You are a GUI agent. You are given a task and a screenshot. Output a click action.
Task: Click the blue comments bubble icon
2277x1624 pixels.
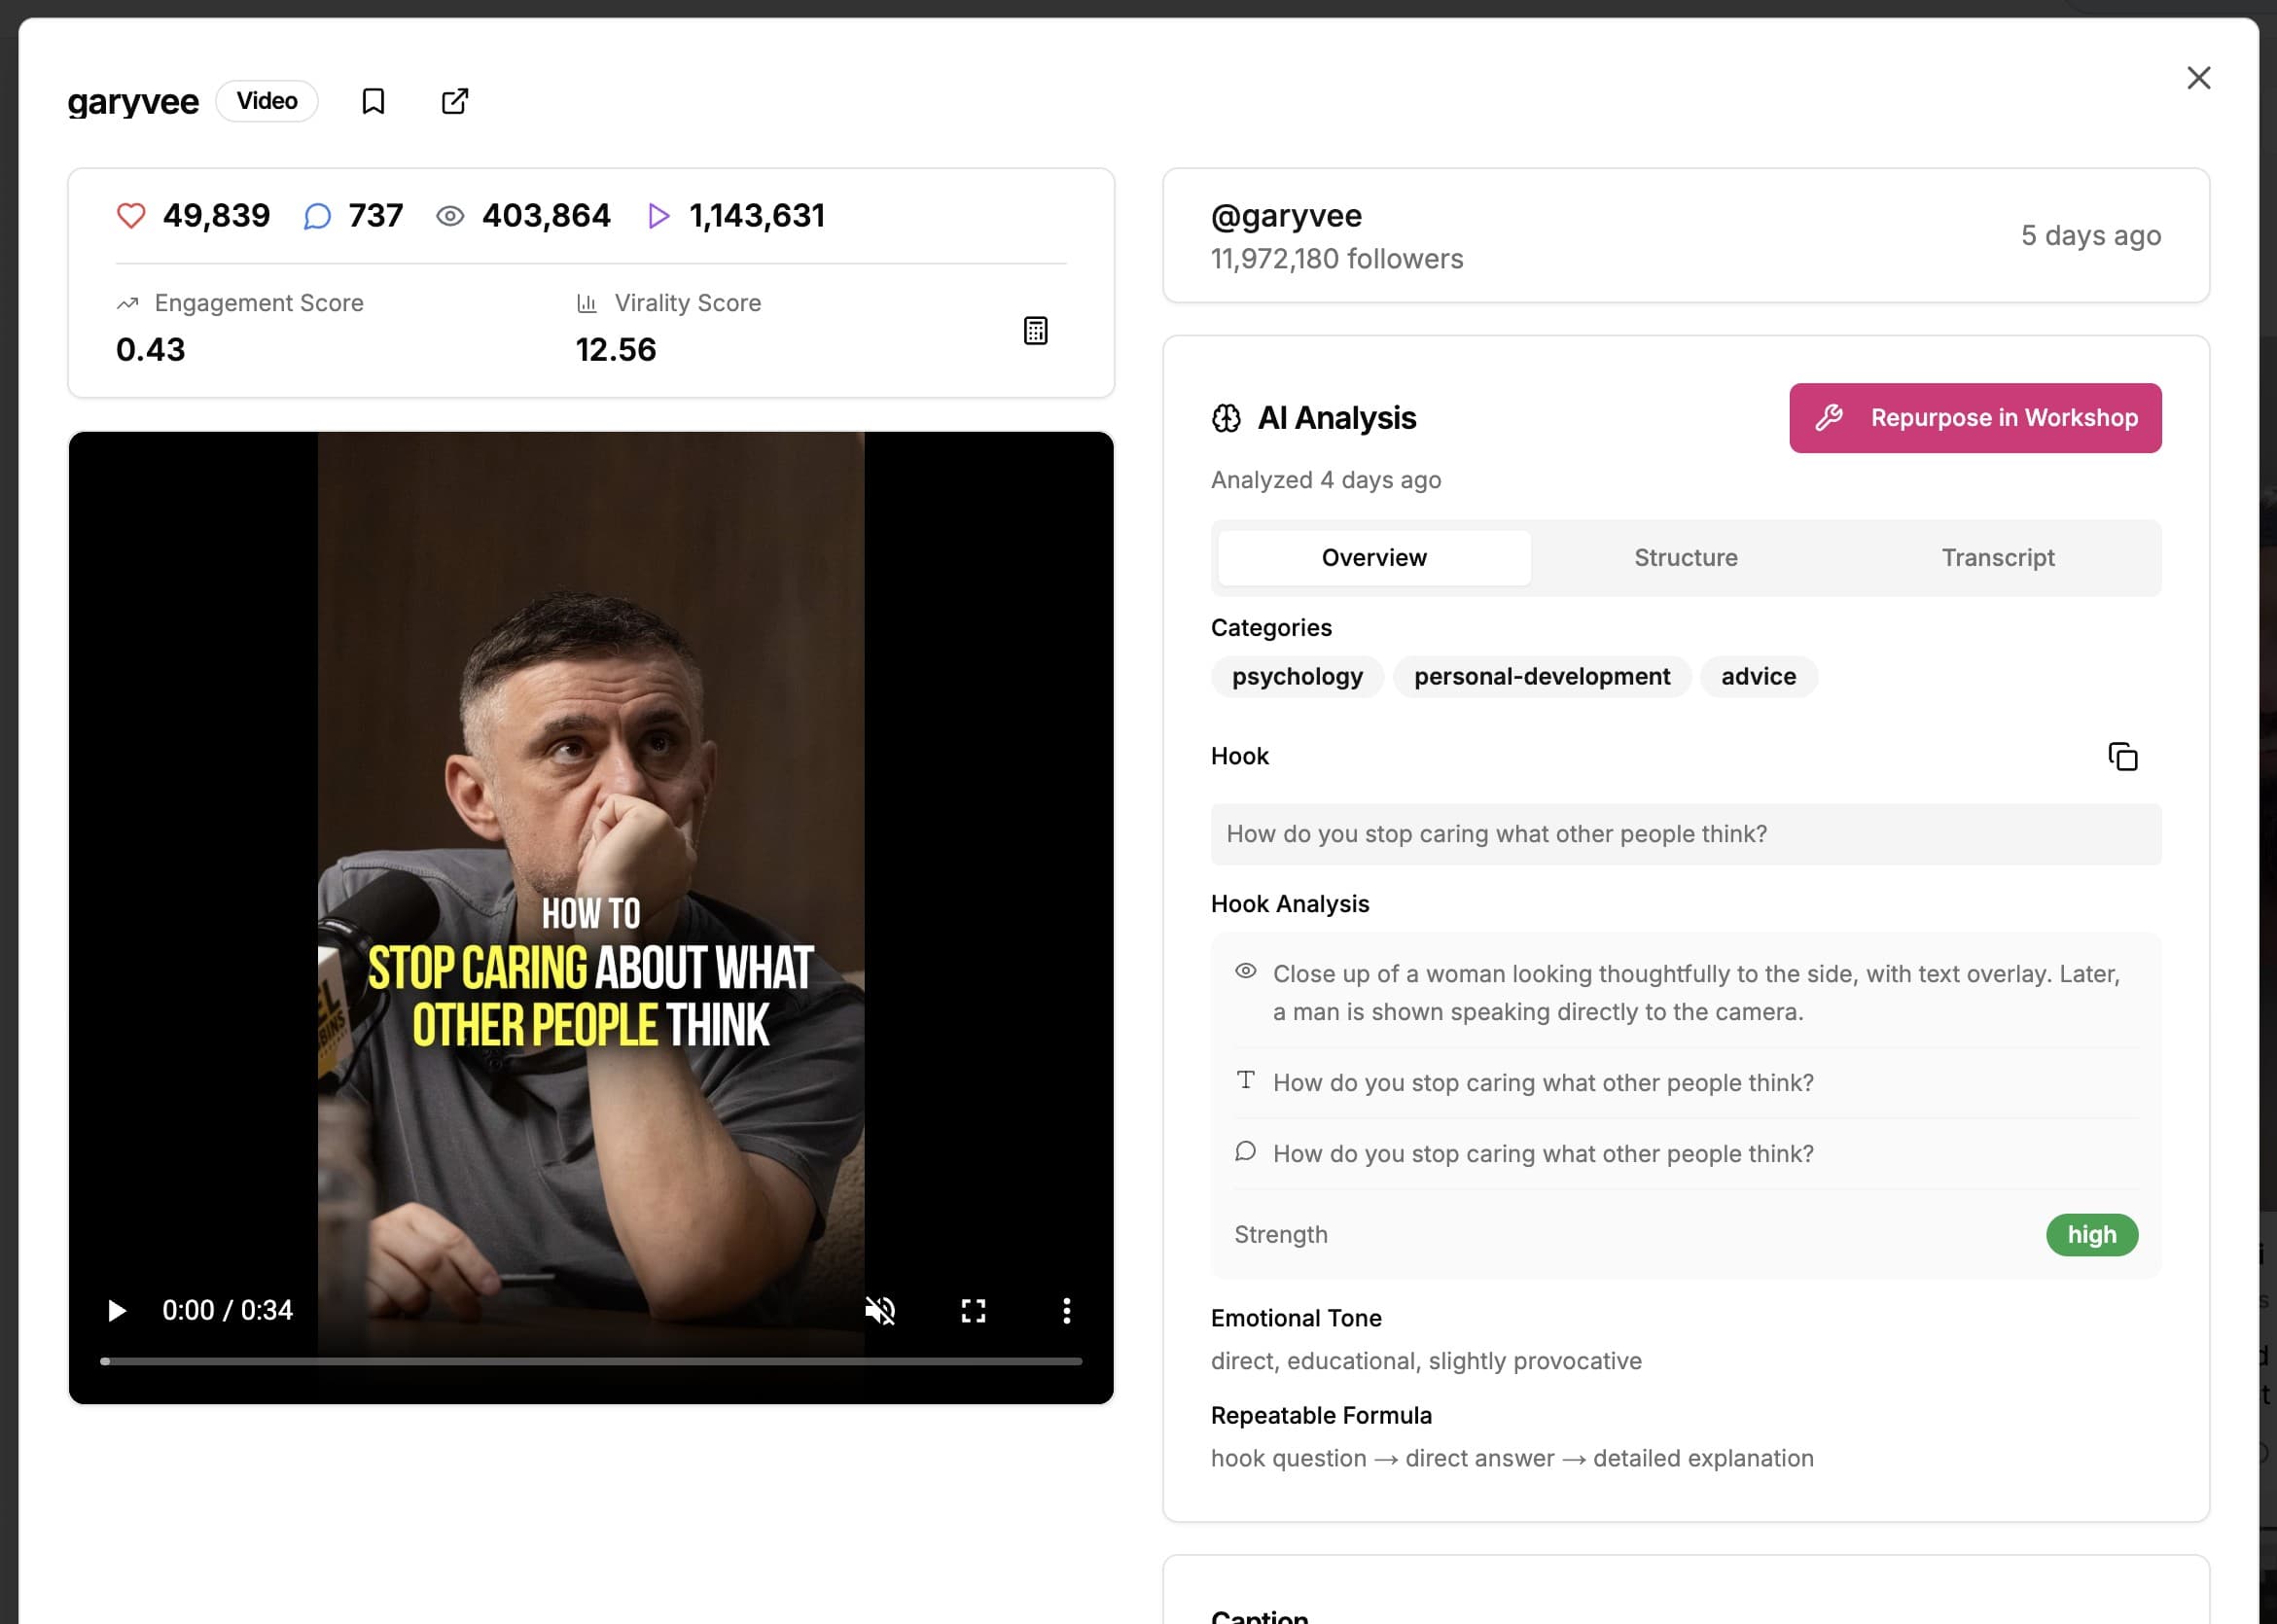[317, 216]
